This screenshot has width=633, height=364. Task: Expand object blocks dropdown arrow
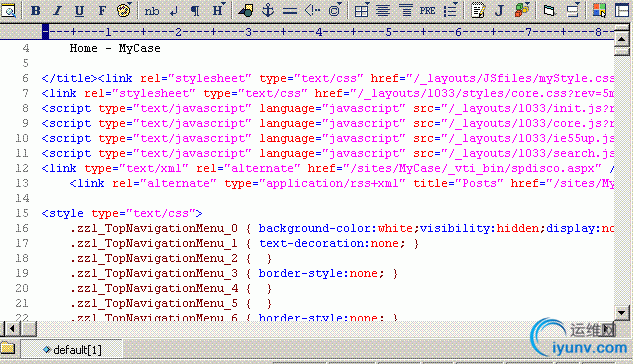click(528, 4)
